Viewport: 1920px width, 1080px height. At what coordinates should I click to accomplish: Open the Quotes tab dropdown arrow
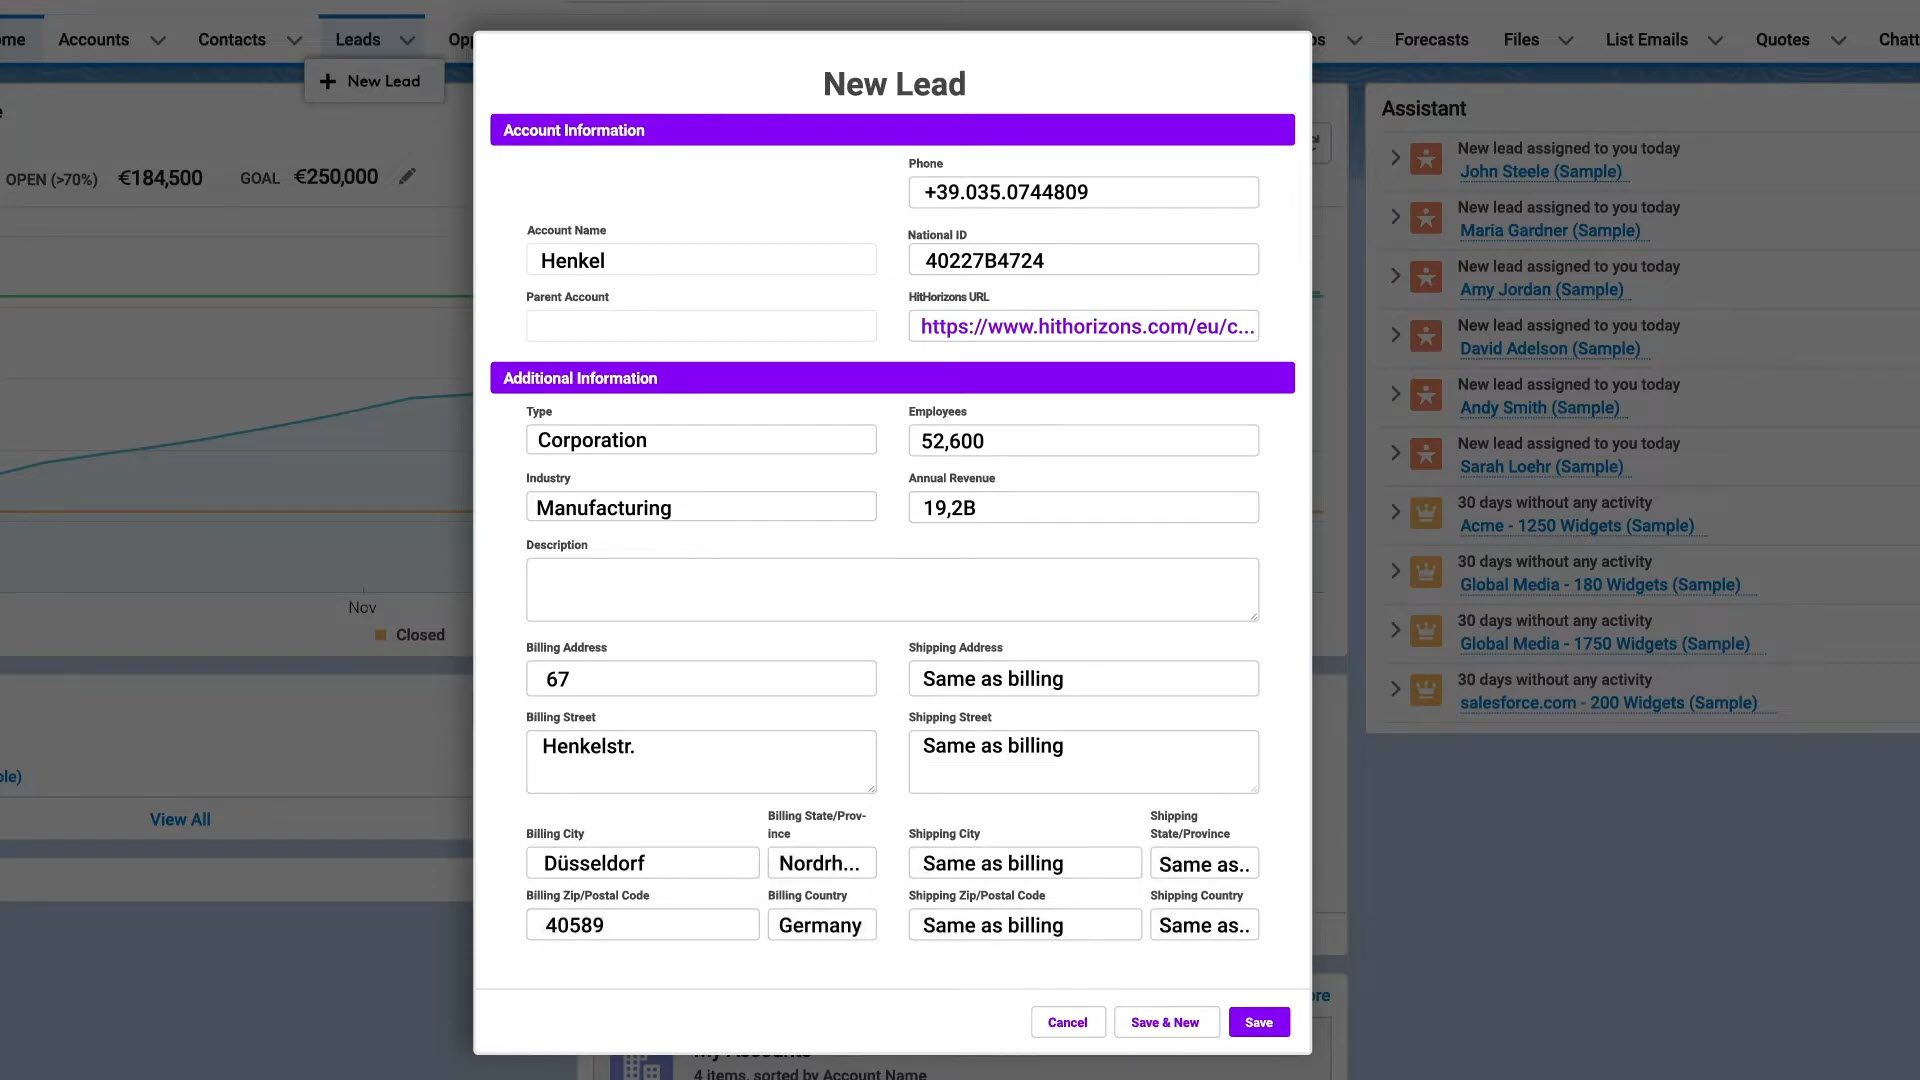point(1838,40)
